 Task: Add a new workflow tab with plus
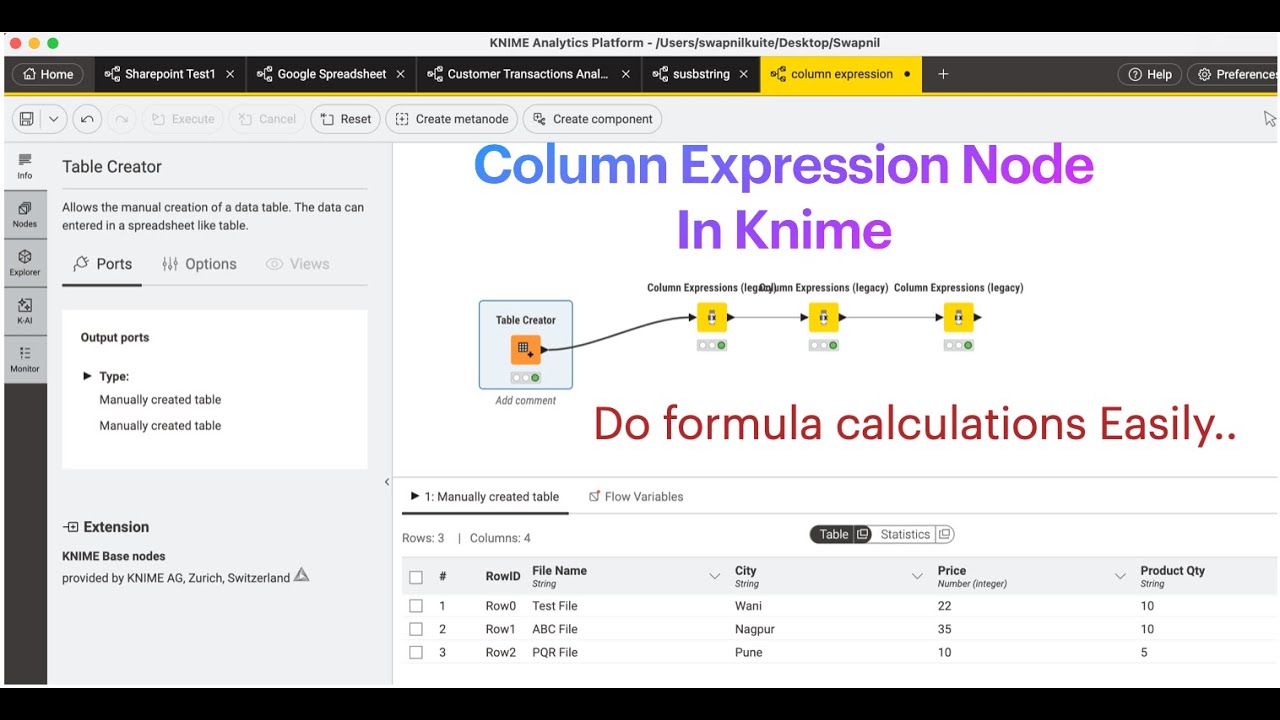[943, 74]
